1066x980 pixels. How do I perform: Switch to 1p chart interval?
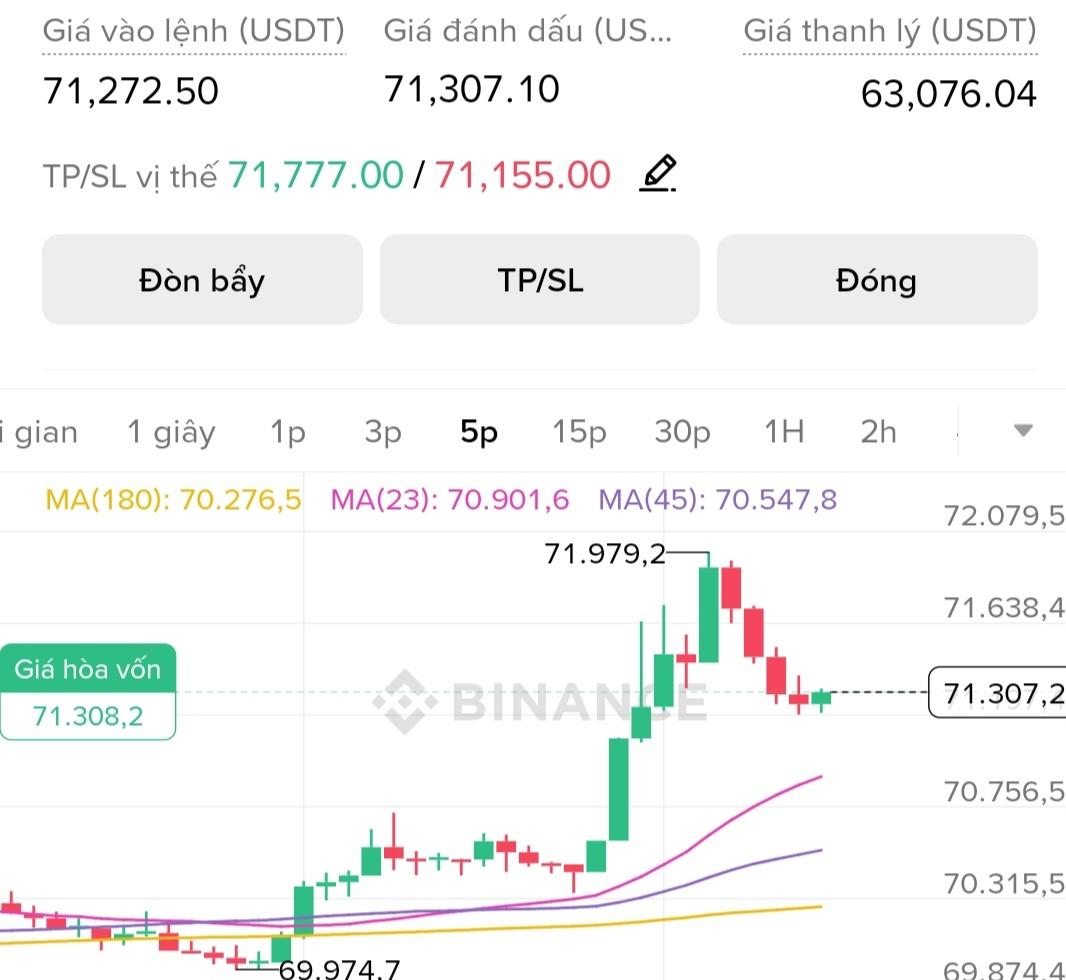click(288, 432)
